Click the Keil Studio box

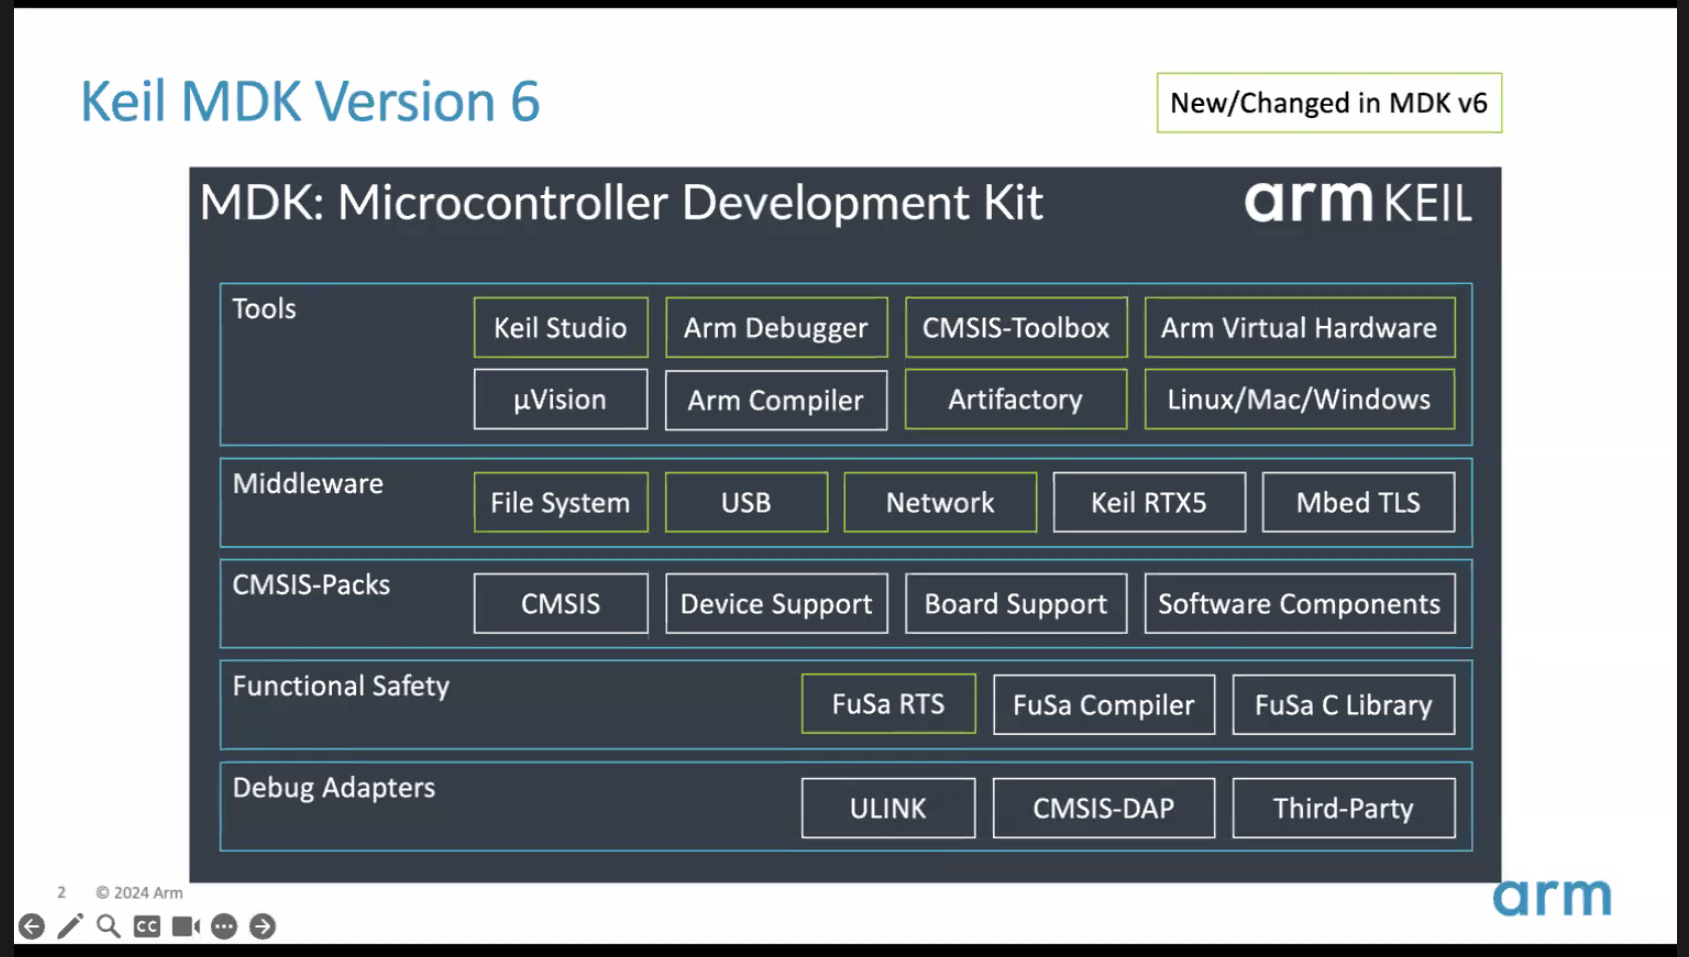pyautogui.click(x=561, y=327)
